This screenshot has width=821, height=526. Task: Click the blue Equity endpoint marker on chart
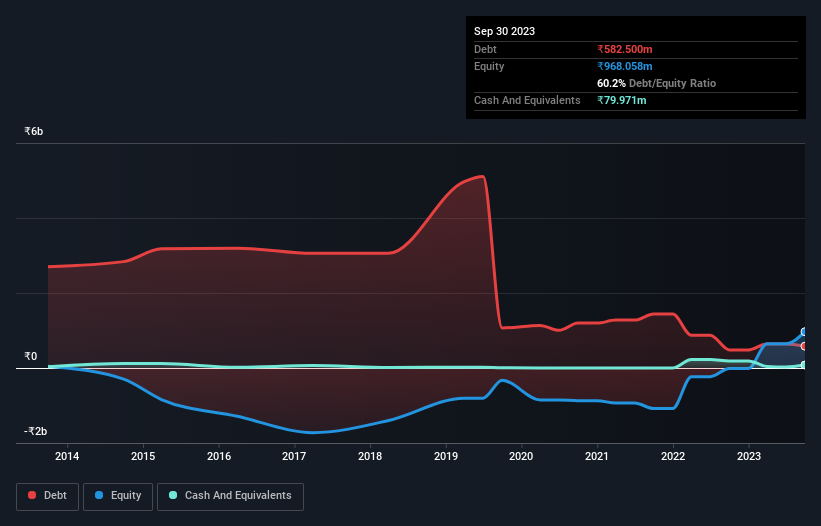pos(804,332)
